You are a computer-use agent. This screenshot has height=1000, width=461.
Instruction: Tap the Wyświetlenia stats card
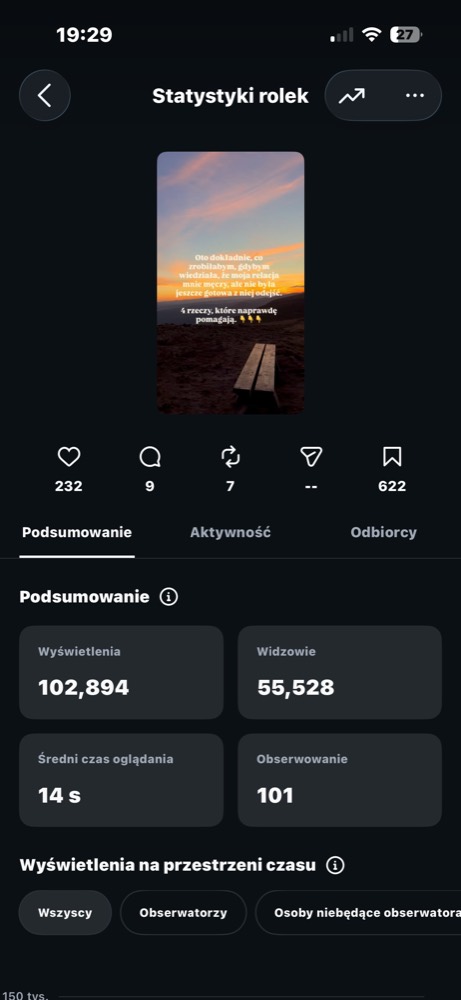pyautogui.click(x=121, y=672)
